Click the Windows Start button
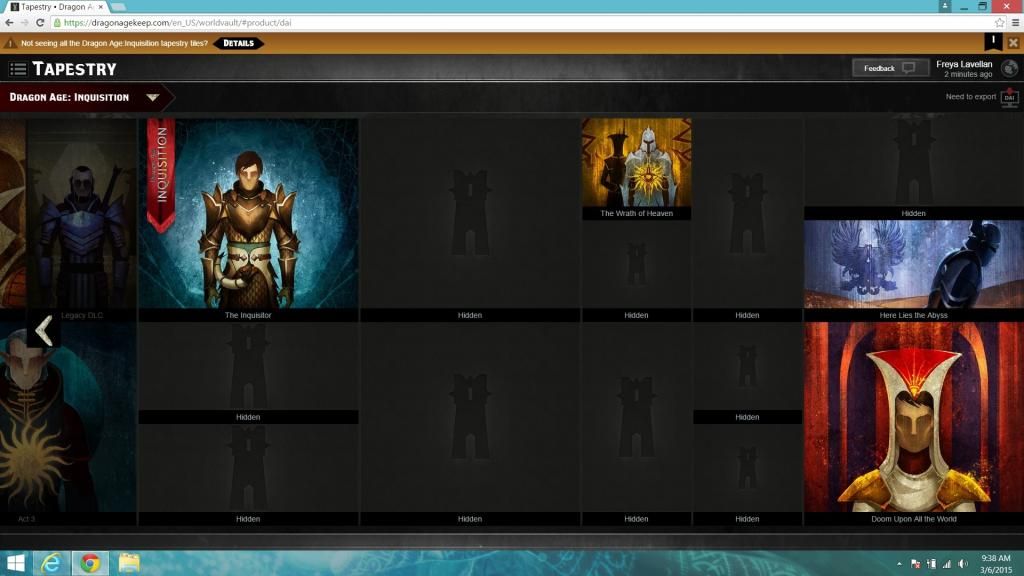1024x576 pixels. [15, 563]
